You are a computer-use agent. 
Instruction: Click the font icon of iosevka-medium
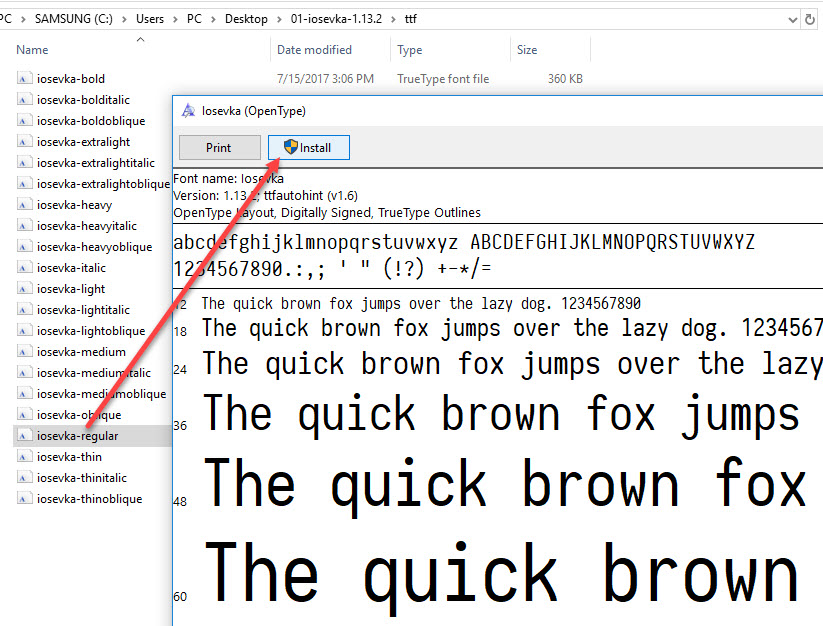pyautogui.click(x=23, y=352)
